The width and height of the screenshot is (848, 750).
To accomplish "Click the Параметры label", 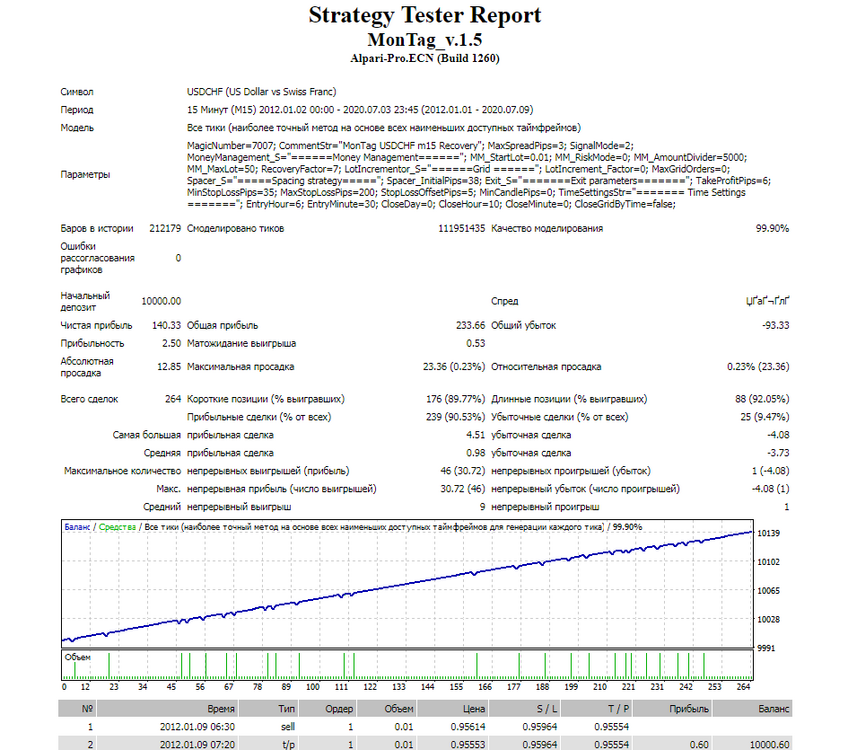I will pos(85,175).
